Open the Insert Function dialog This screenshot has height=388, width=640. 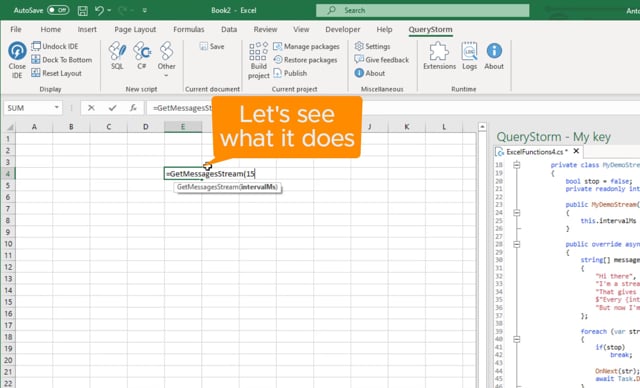[x=133, y=108]
